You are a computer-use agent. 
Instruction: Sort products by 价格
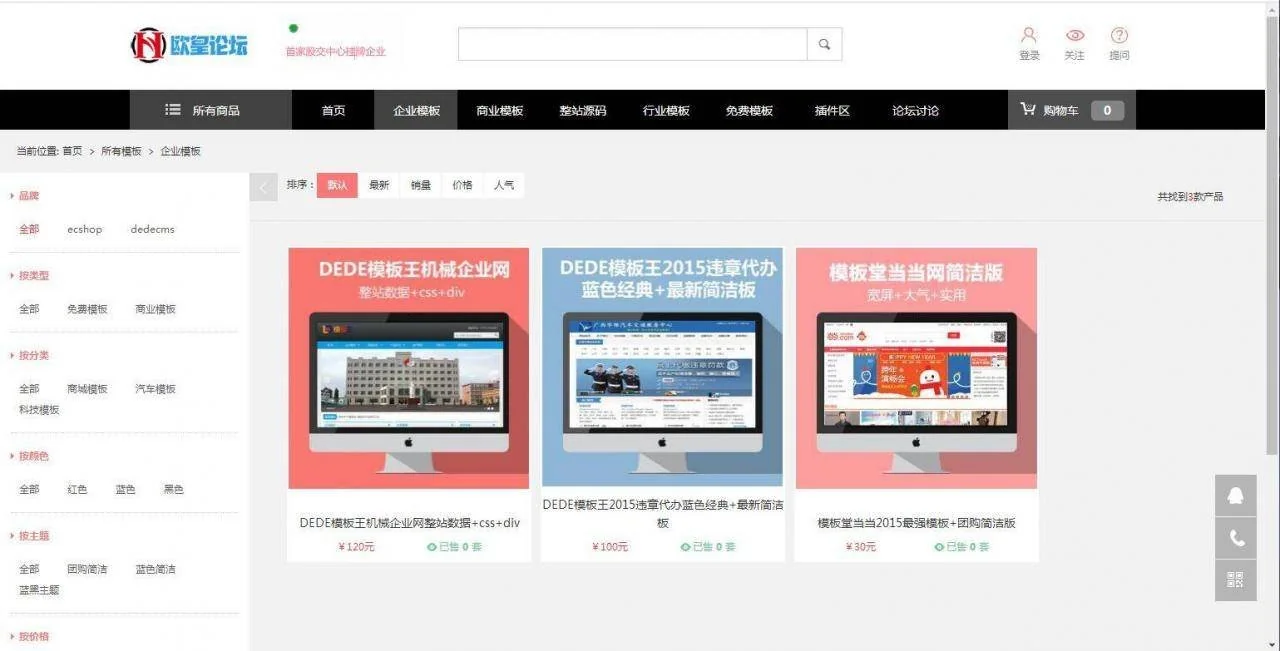[462, 185]
